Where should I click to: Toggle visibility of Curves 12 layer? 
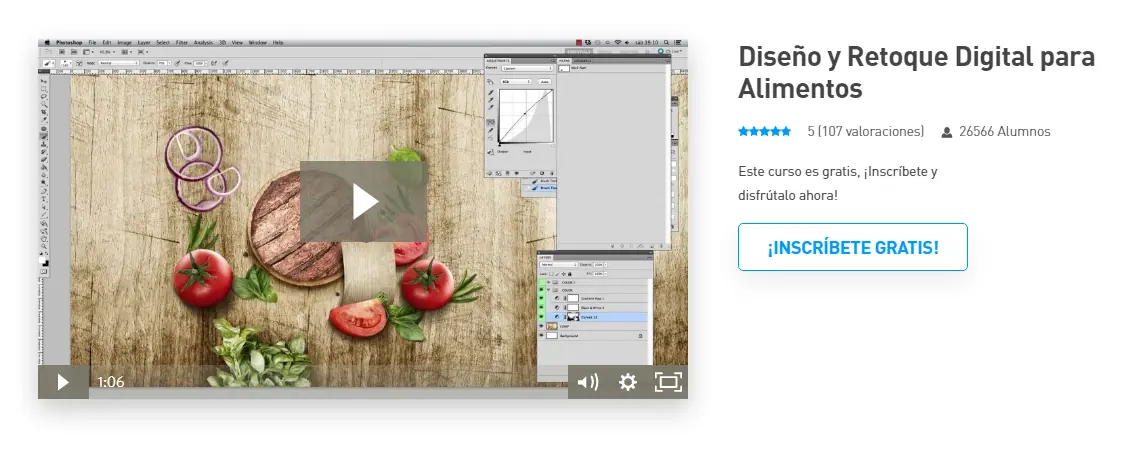(541, 317)
